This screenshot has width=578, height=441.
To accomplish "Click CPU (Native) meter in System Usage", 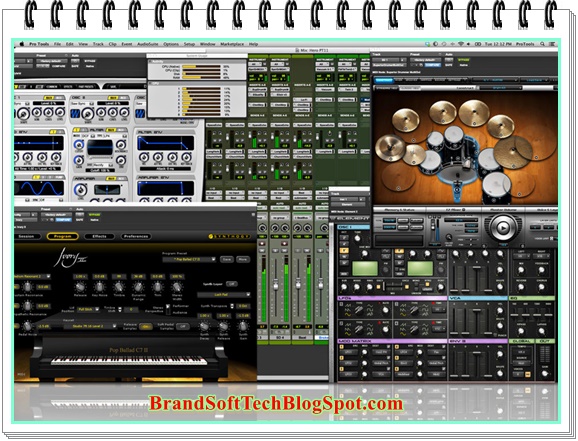I will click(201, 67).
